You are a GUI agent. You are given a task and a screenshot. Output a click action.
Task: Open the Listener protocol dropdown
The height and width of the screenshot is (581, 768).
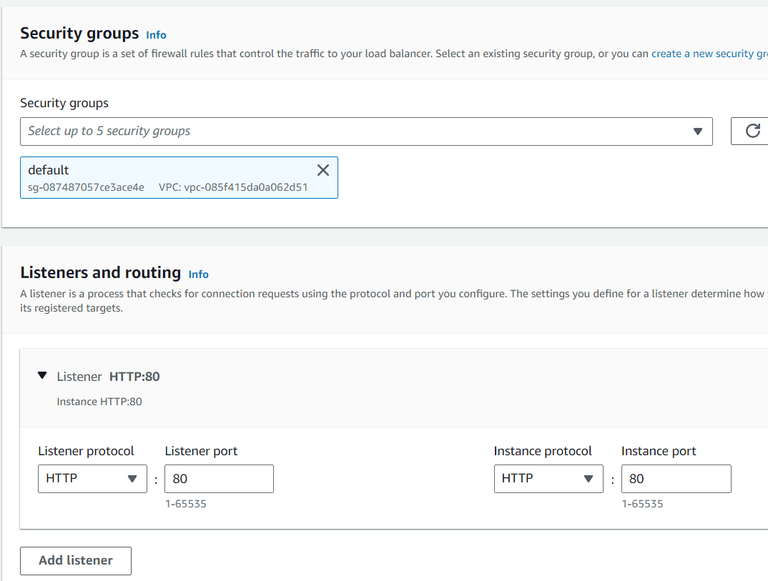(x=92, y=479)
